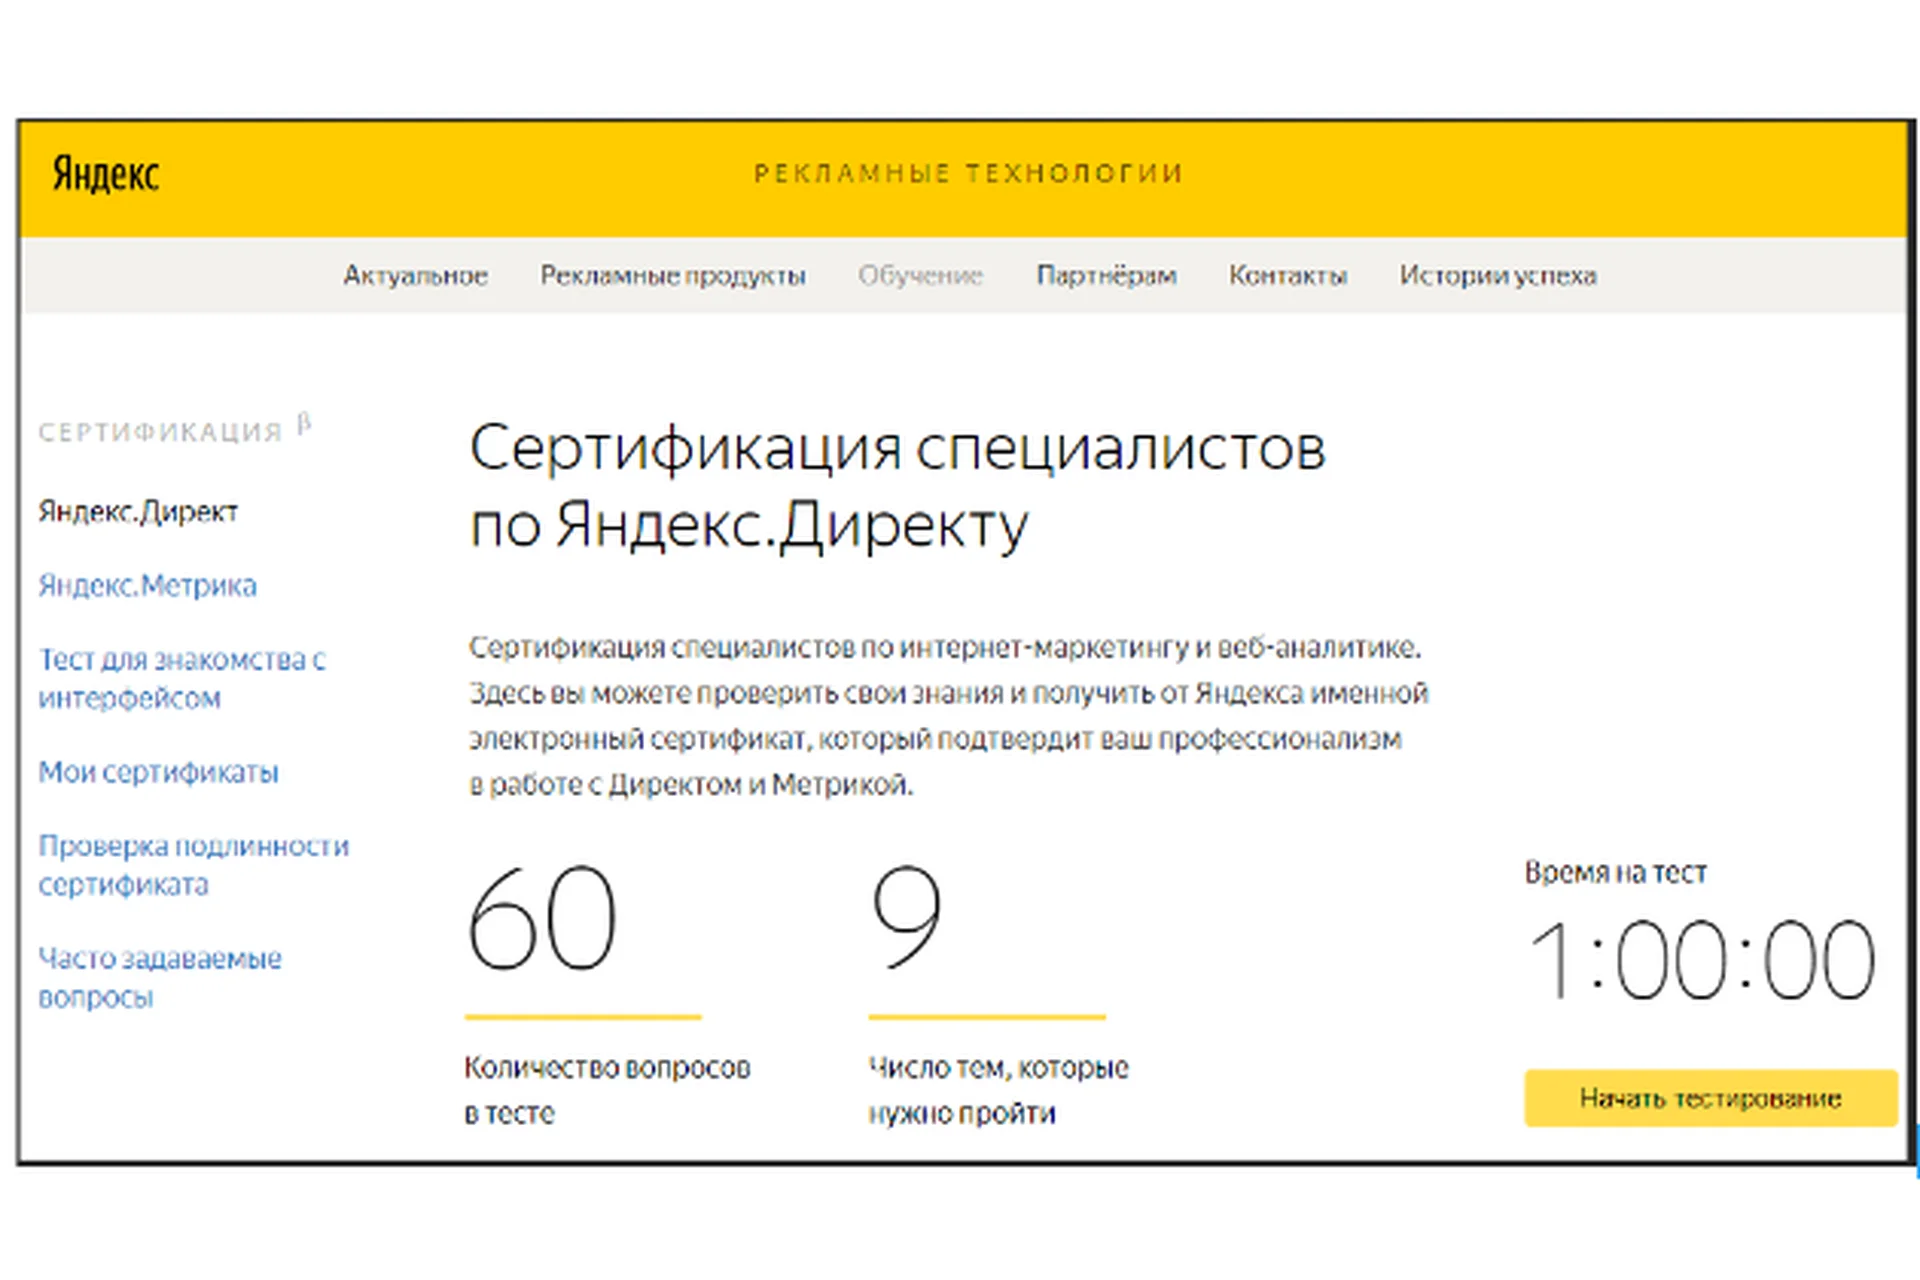Switch to the Актуальное navigation tab
This screenshot has width=1920, height=1280.
[416, 276]
